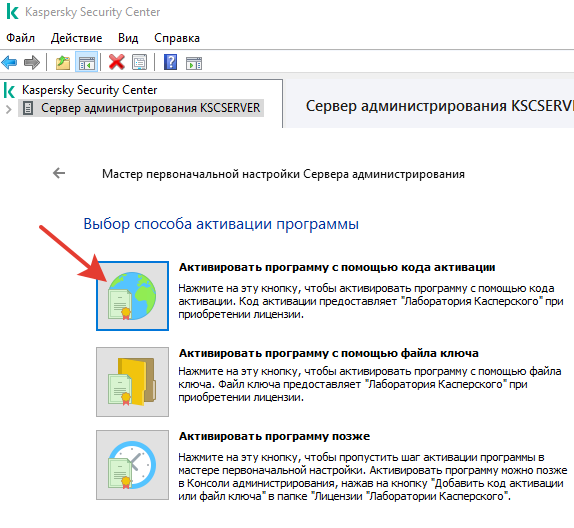Viewport: 574px width, 528px height.
Task: Click the folder Up one level icon
Action: coord(63,63)
